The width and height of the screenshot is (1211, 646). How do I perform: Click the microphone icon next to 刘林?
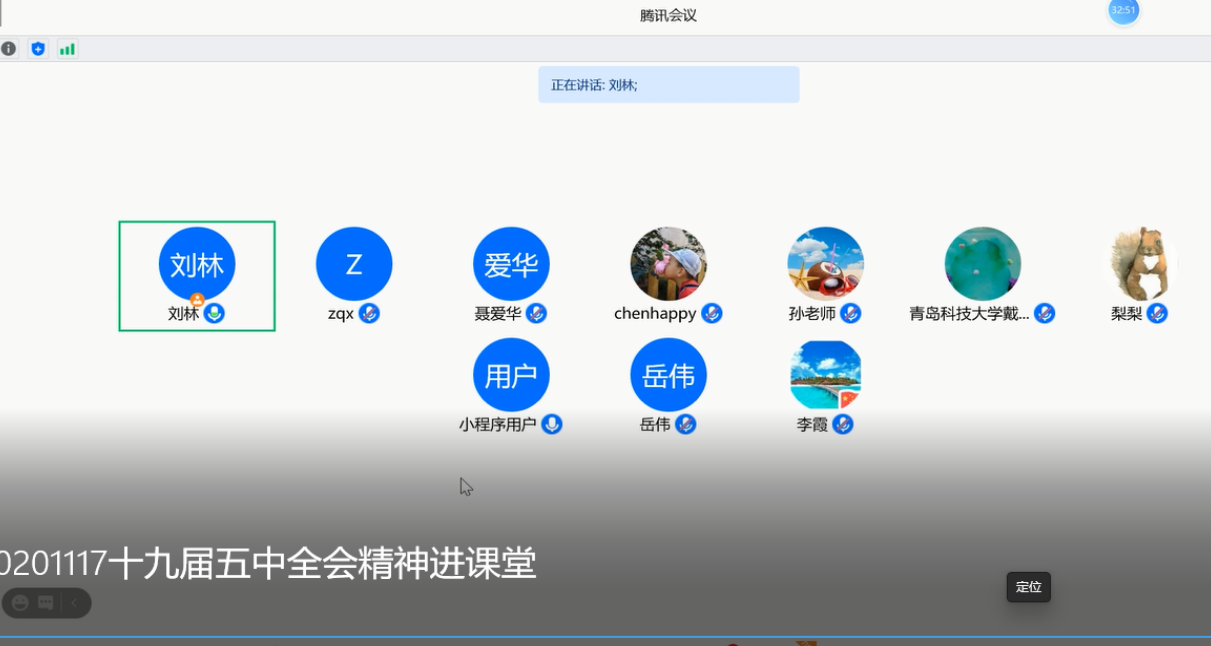[x=214, y=313]
